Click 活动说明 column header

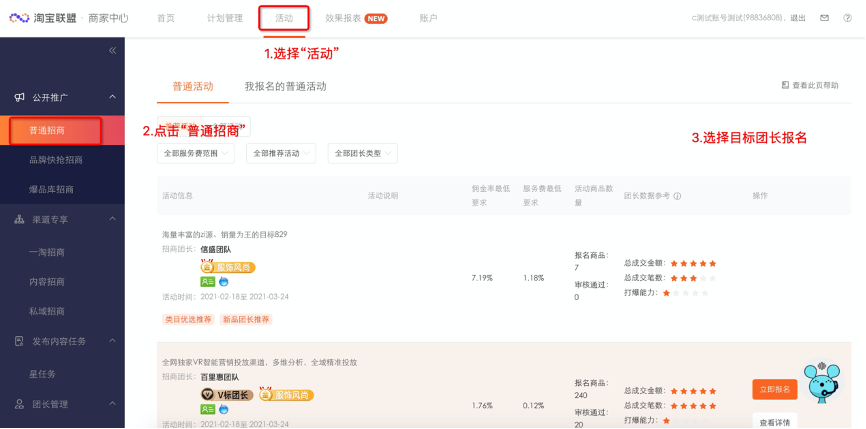383,196
